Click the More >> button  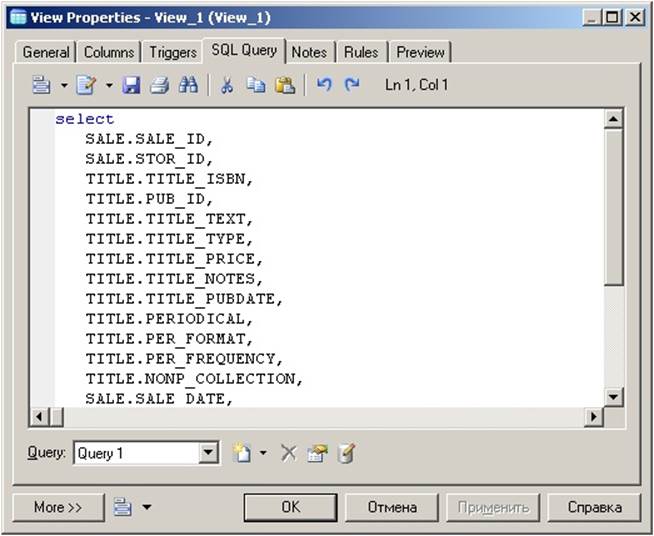click(58, 507)
